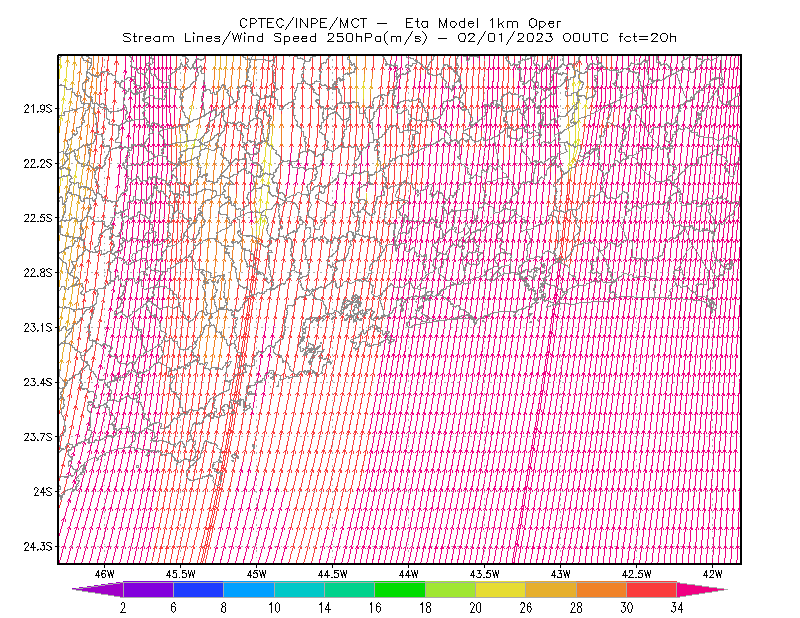Click the magenta right arrow of color bar

(x=702, y=589)
